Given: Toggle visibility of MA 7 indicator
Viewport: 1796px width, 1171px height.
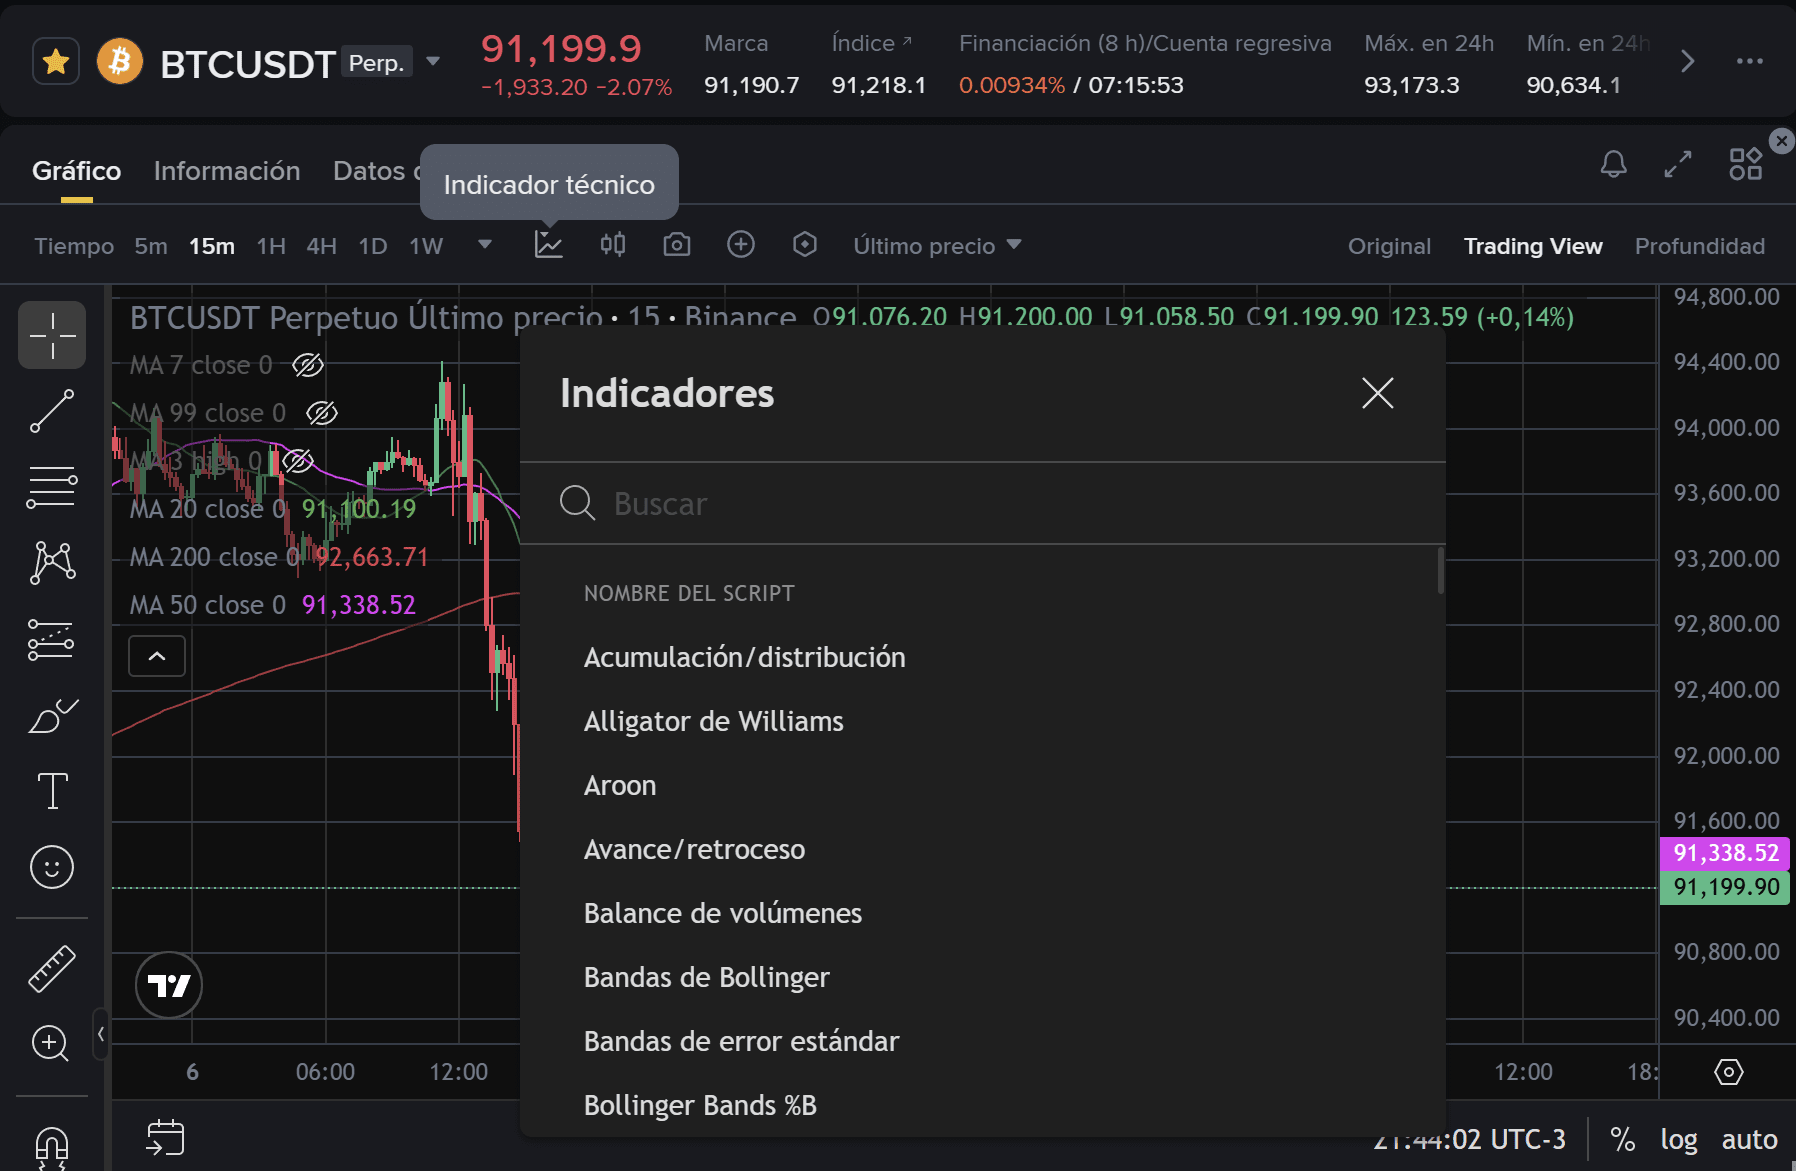Looking at the screenshot, I should click(308, 365).
